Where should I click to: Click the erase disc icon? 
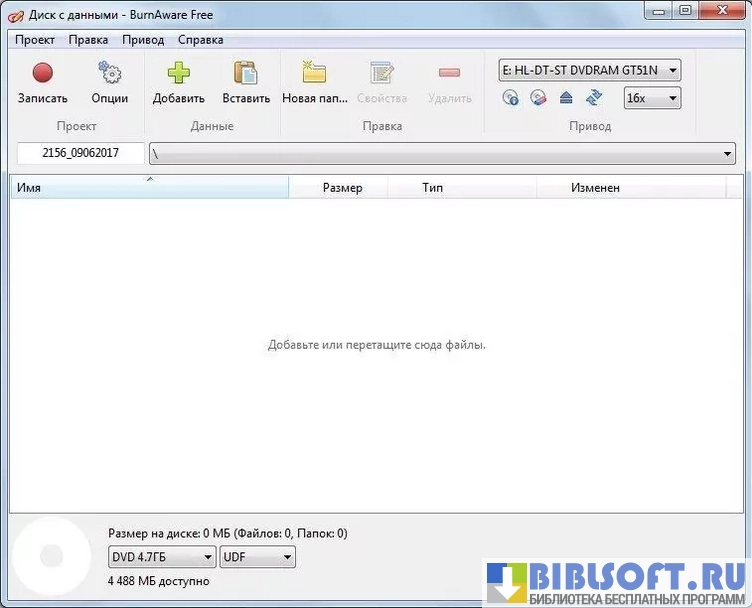coord(539,98)
